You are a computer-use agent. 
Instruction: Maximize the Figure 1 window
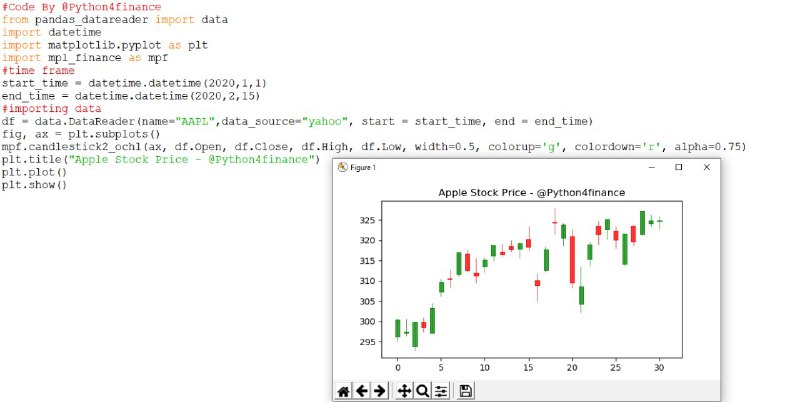[x=679, y=167]
